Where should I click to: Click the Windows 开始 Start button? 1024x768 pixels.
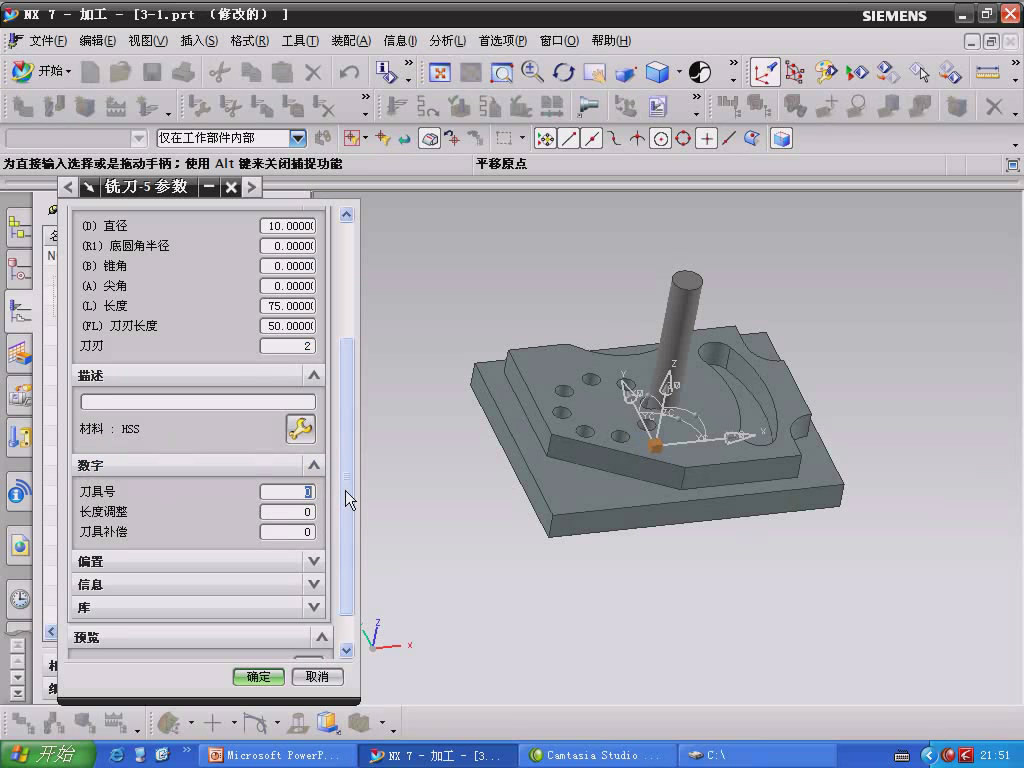48,754
